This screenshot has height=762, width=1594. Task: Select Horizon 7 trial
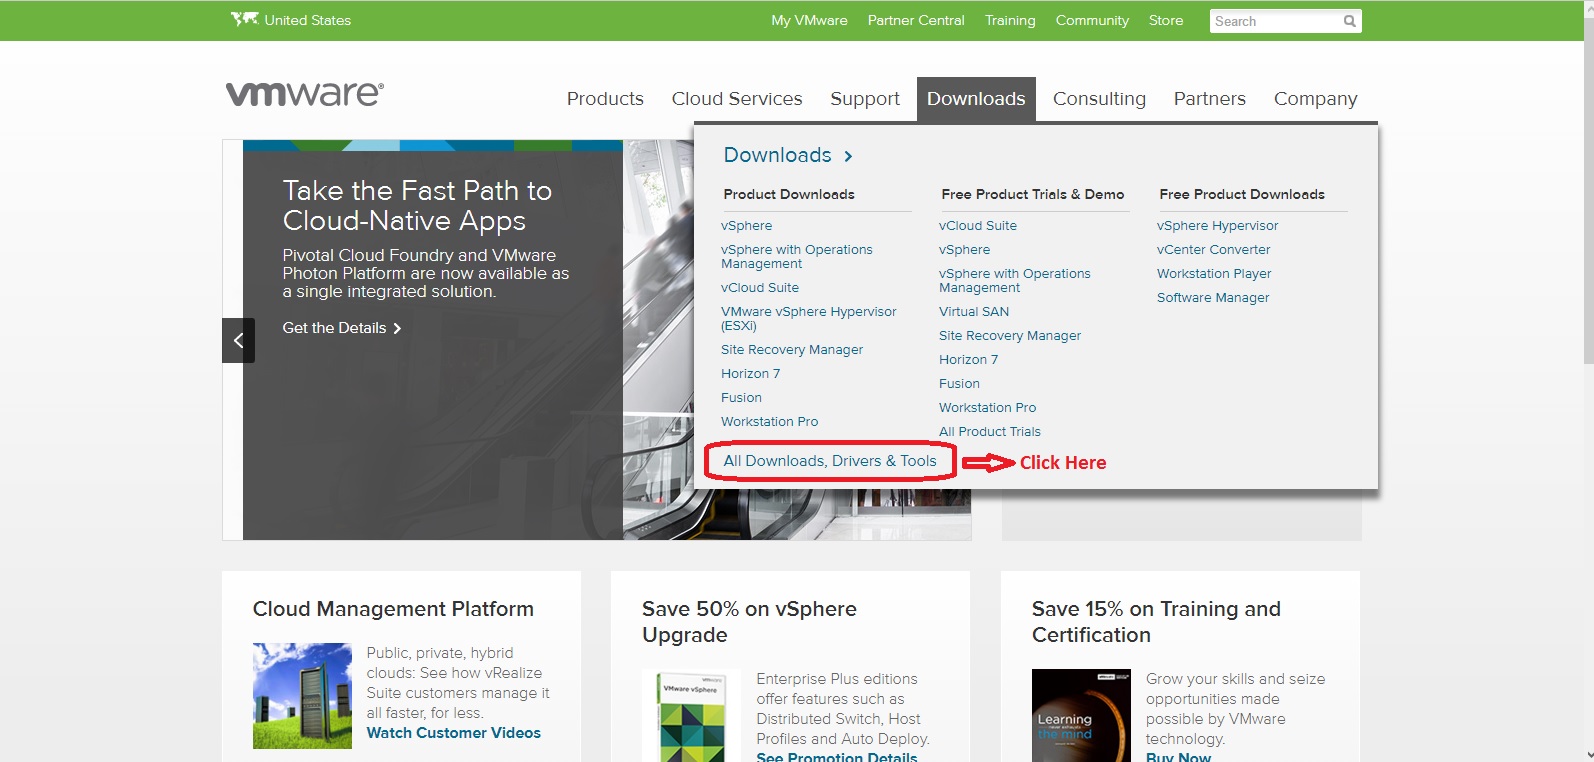click(969, 360)
